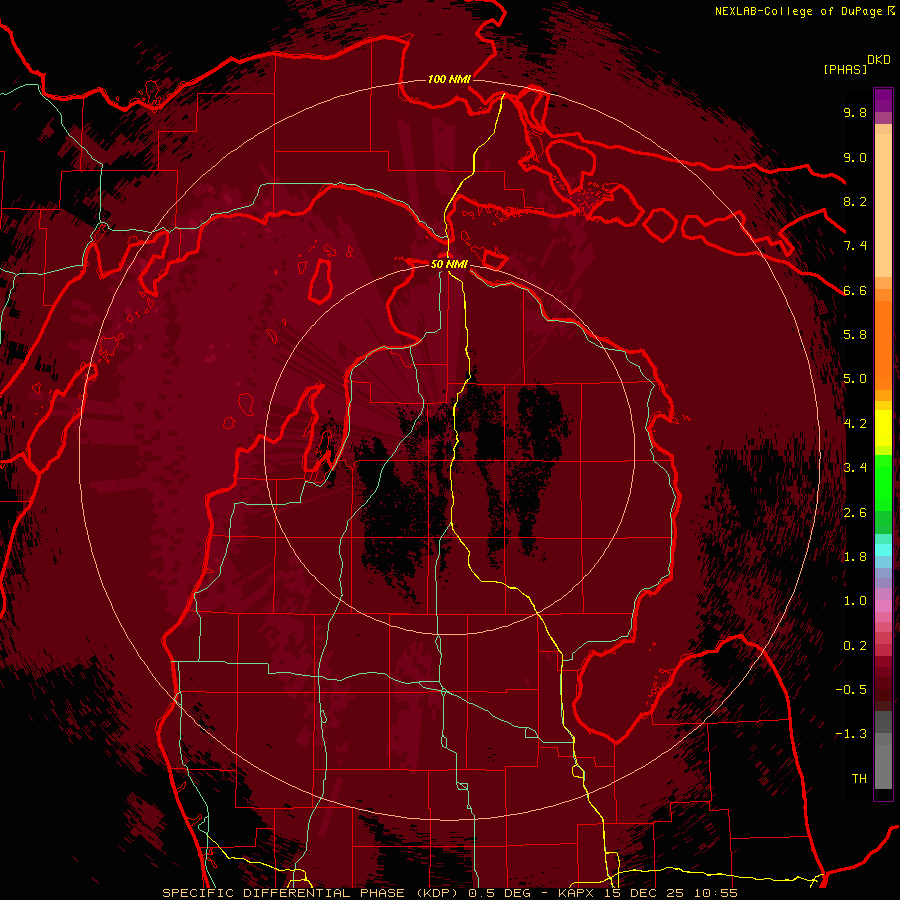The image size is (900, 900).
Task: Click the 9.8 value on the color scale
Action: point(855,112)
